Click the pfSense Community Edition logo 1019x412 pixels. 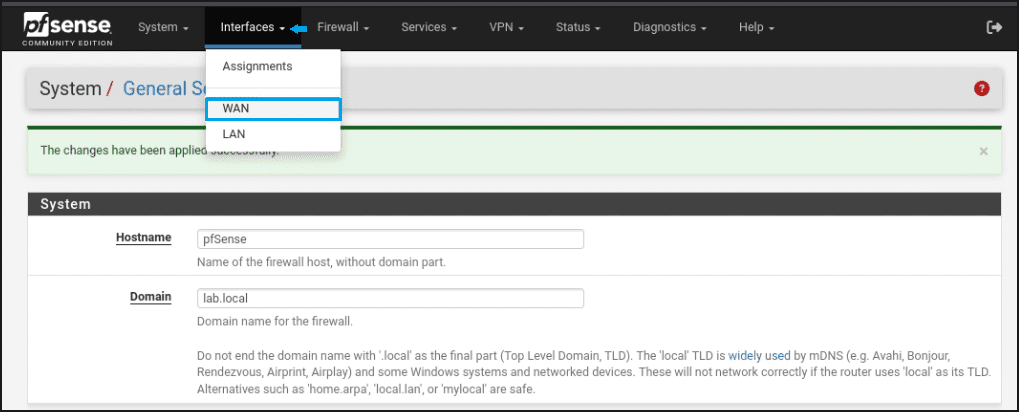(x=68, y=29)
